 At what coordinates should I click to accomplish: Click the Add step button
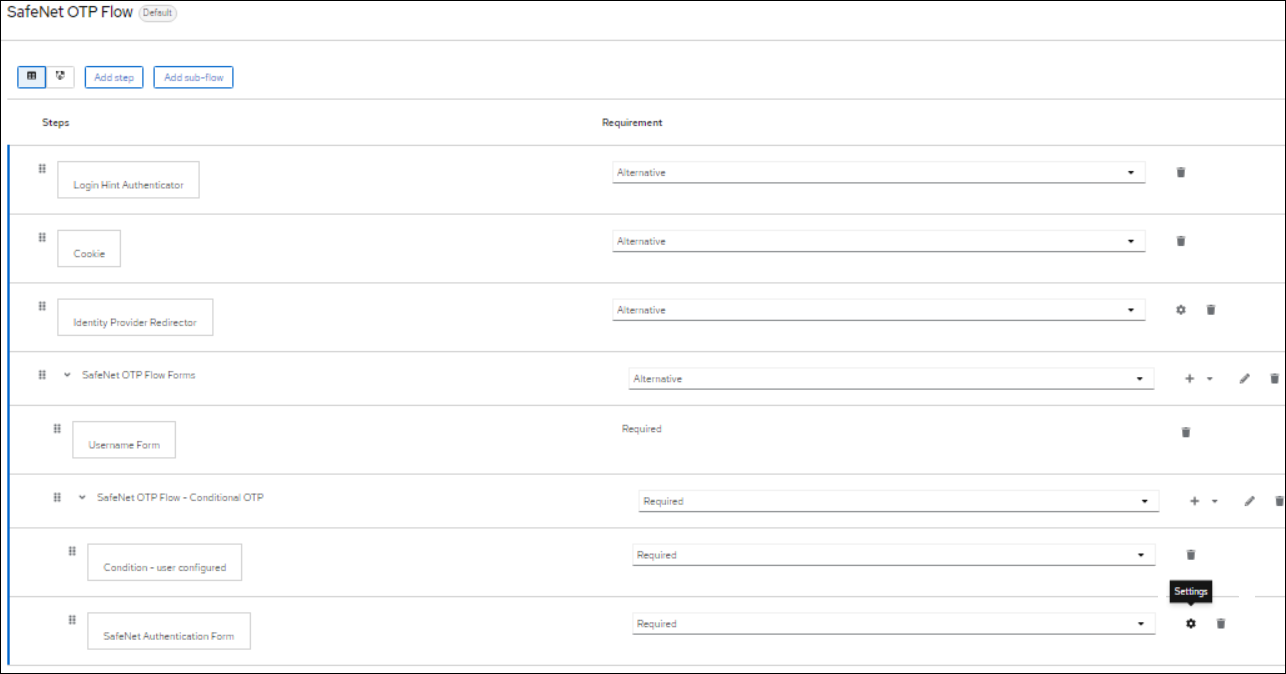[114, 77]
